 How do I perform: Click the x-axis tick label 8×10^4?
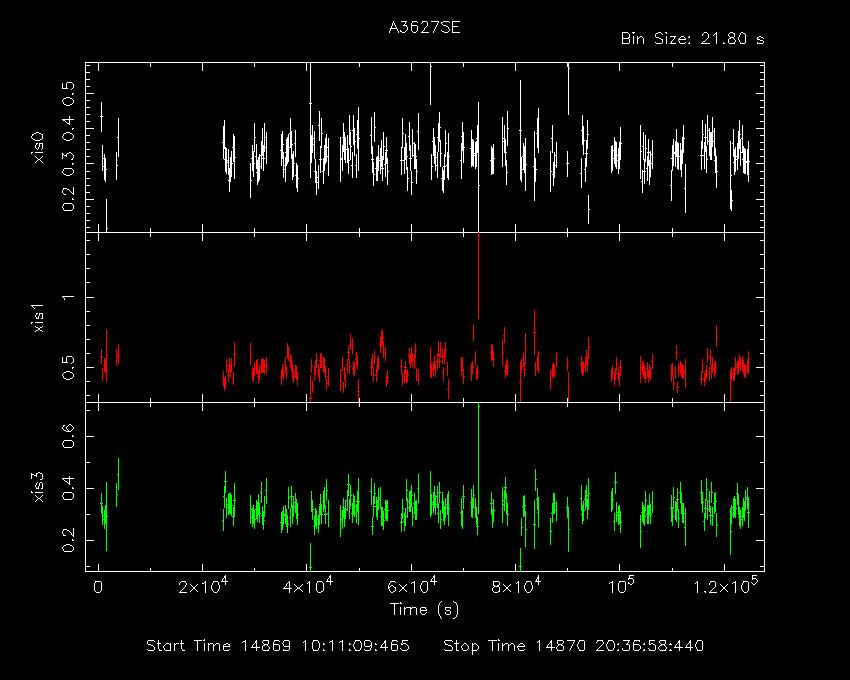click(x=516, y=586)
